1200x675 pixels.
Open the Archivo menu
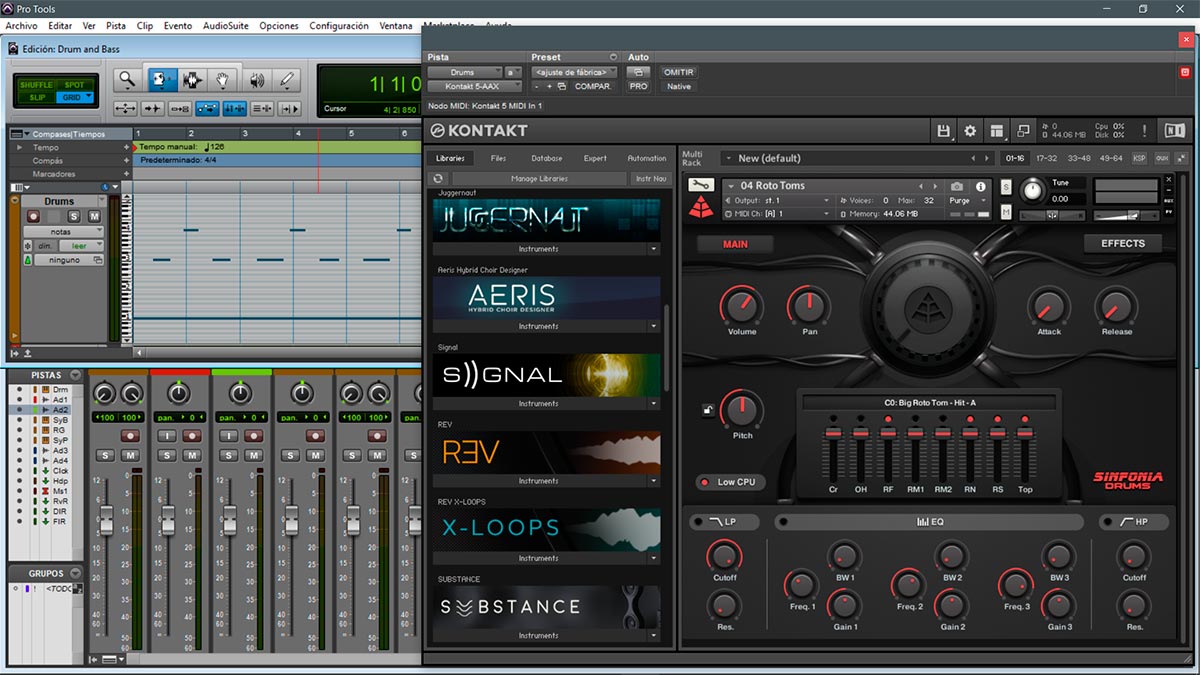pyautogui.click(x=22, y=26)
